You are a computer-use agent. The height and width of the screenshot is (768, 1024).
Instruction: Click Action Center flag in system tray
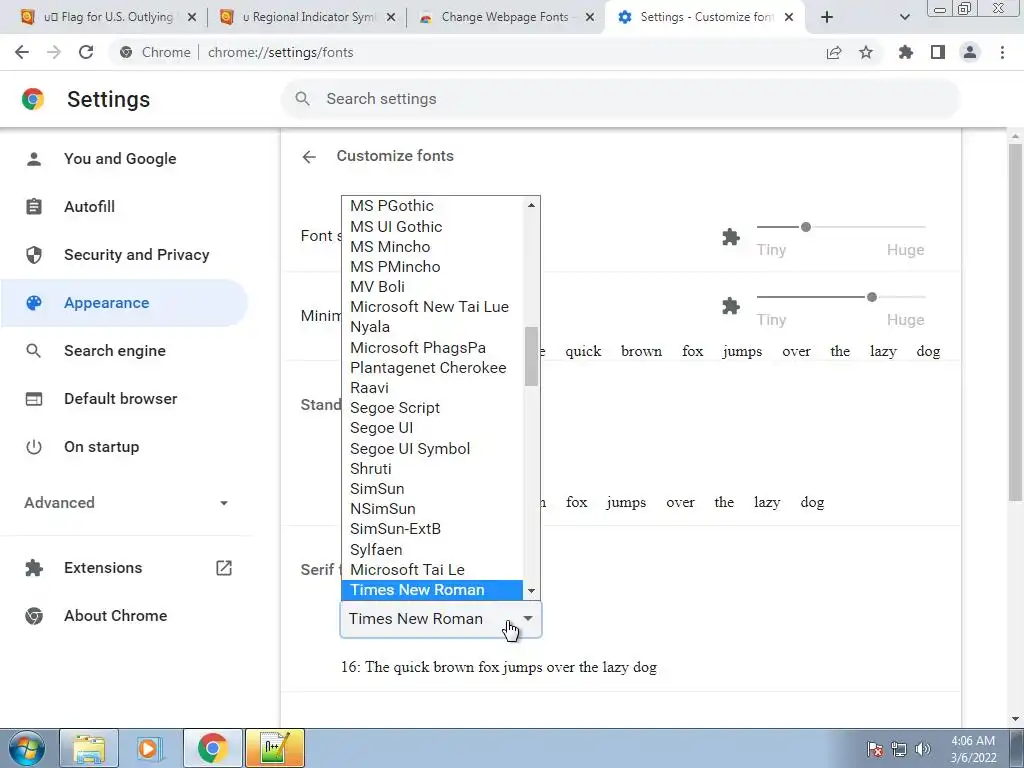(x=875, y=749)
